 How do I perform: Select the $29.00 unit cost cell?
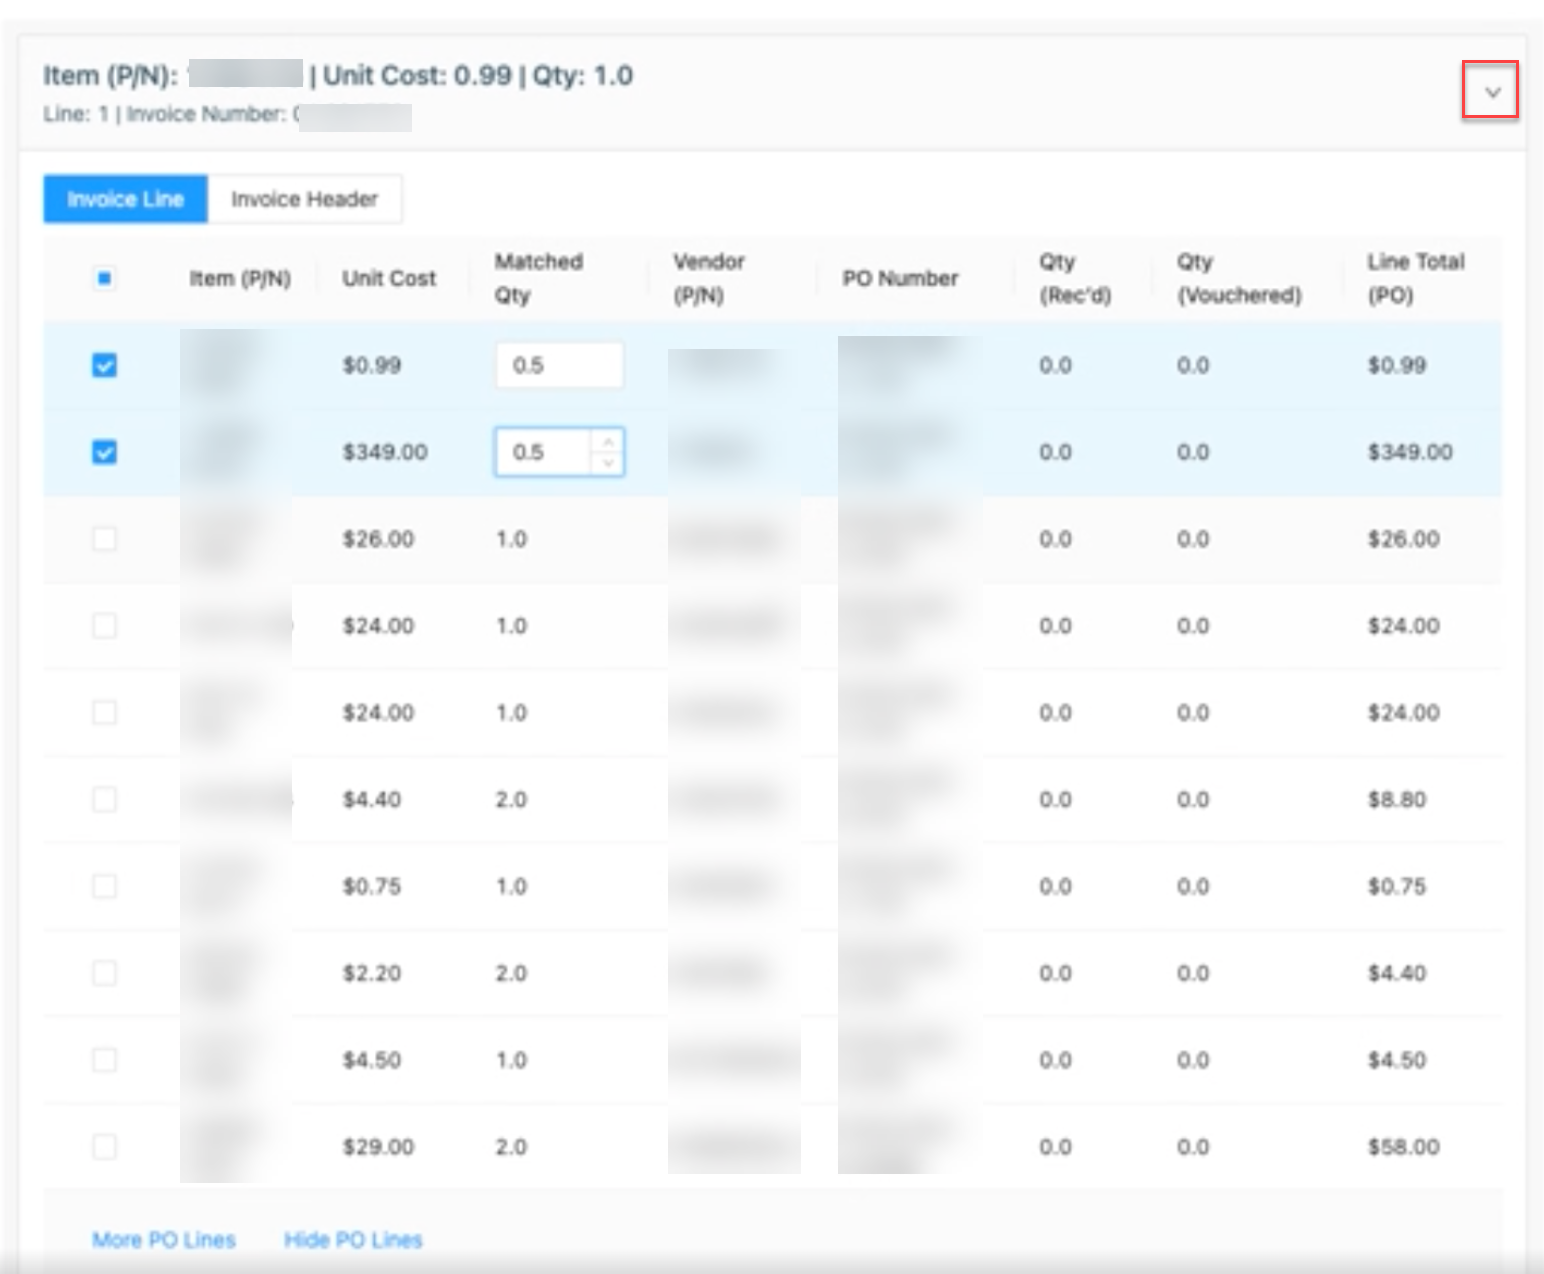[x=378, y=1147]
